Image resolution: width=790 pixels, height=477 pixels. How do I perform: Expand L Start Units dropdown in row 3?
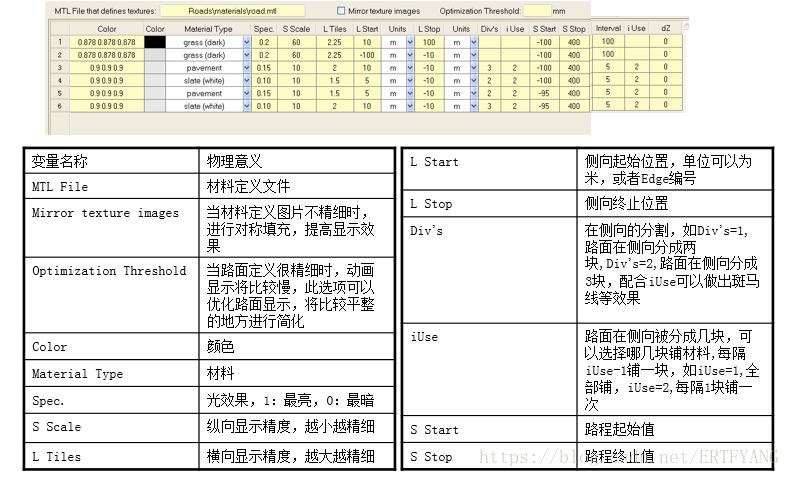click(410, 67)
